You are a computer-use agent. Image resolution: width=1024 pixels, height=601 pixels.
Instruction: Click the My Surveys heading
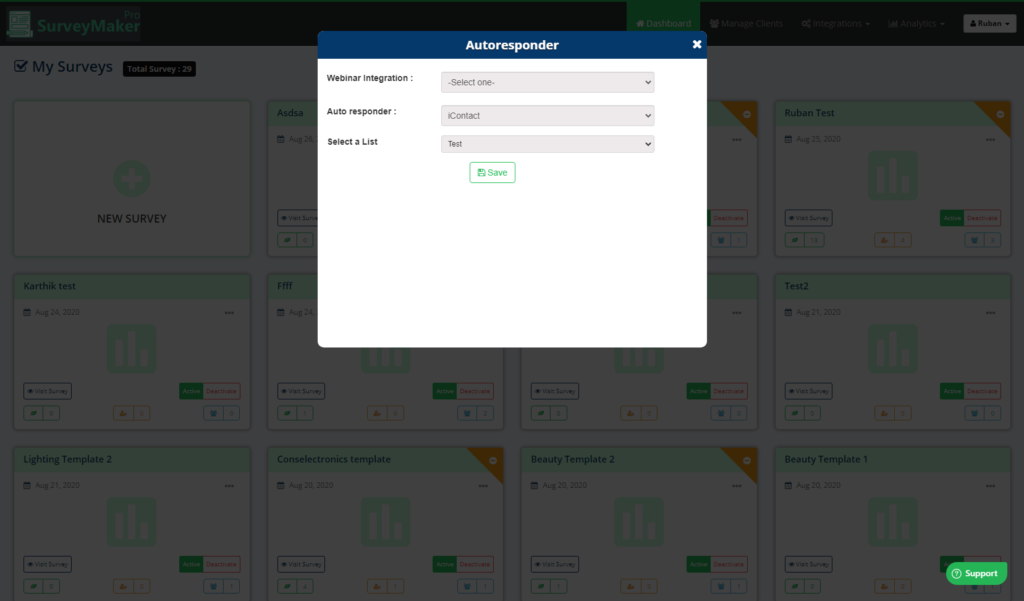tap(63, 67)
